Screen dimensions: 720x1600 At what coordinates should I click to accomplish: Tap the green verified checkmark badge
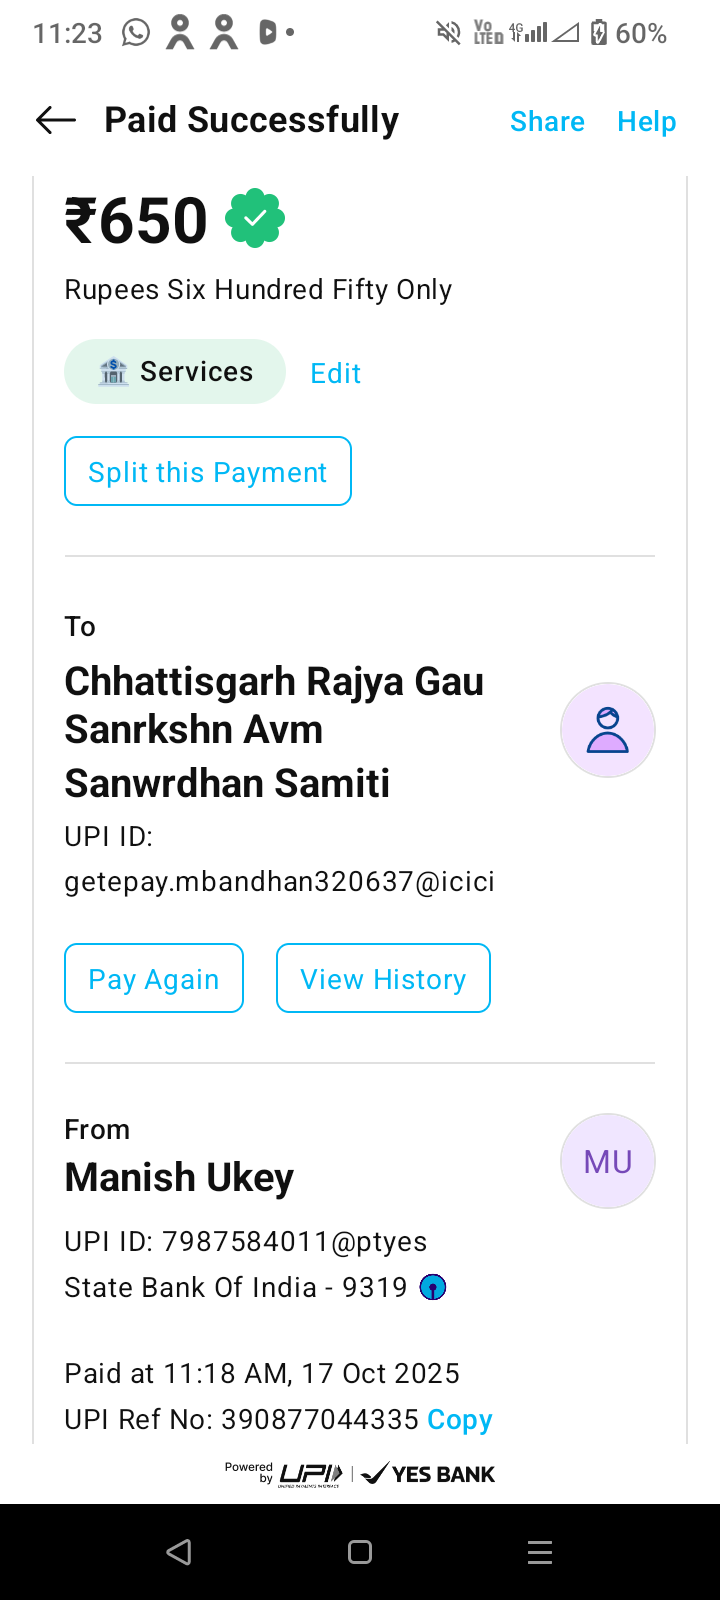tap(255, 218)
